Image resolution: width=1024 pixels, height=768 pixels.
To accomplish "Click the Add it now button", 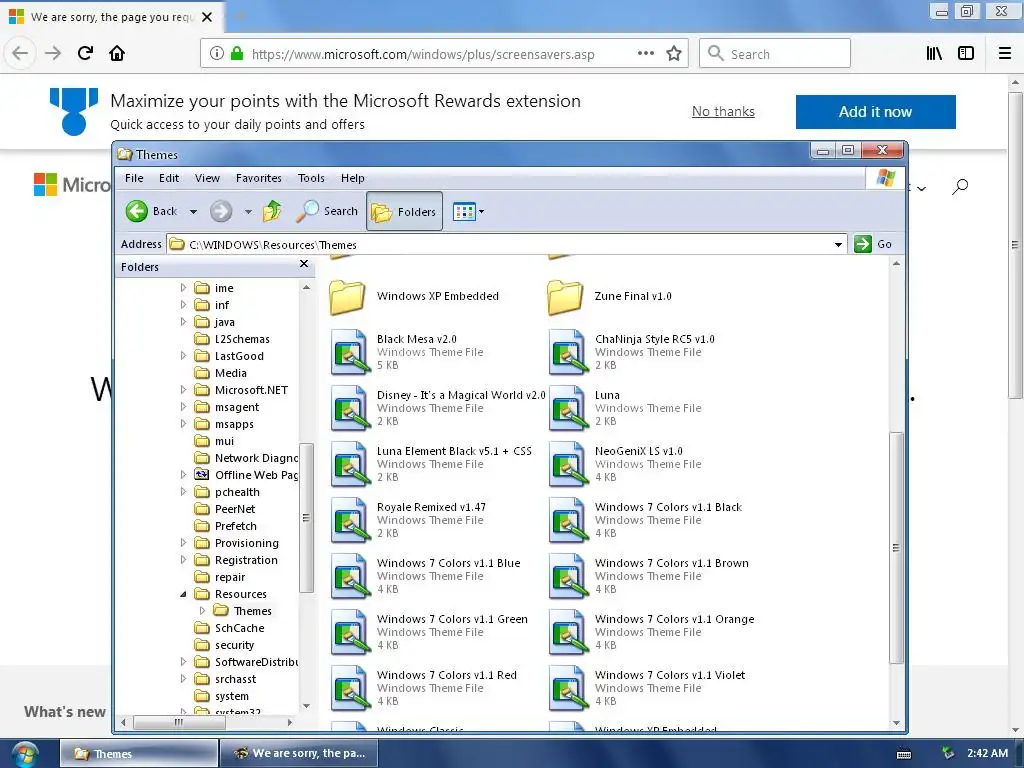I will [875, 112].
